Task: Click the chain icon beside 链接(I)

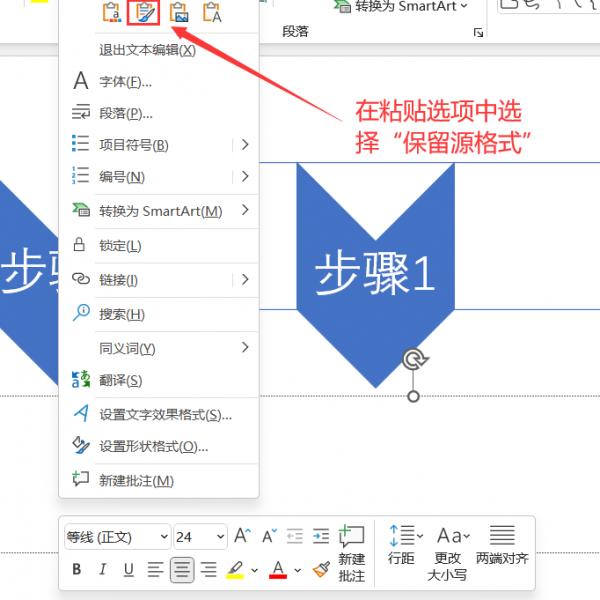Action: pos(81,279)
